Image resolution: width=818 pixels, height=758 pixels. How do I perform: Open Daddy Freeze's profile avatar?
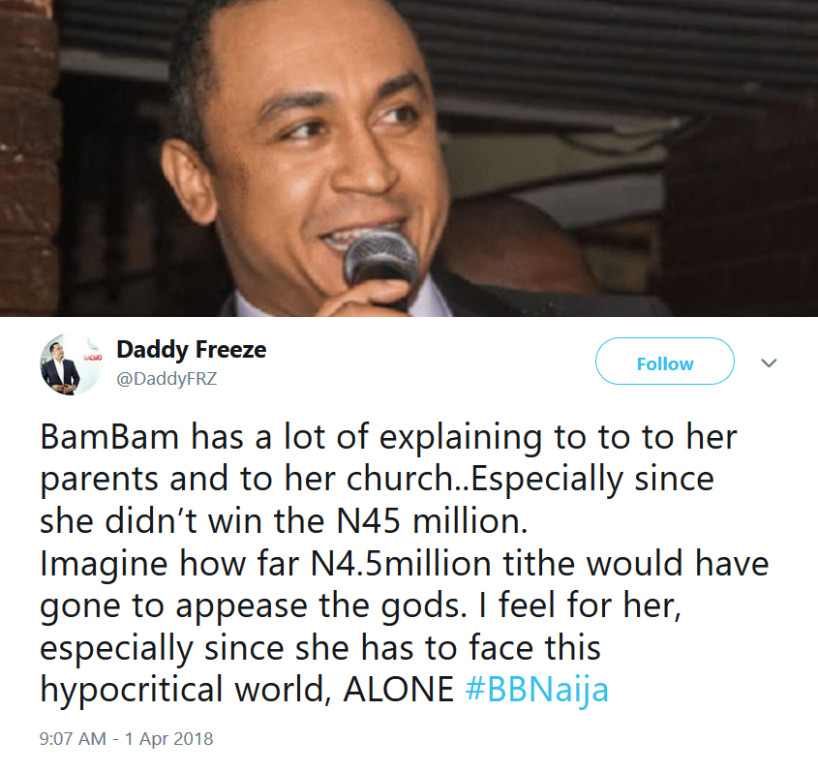click(60, 365)
